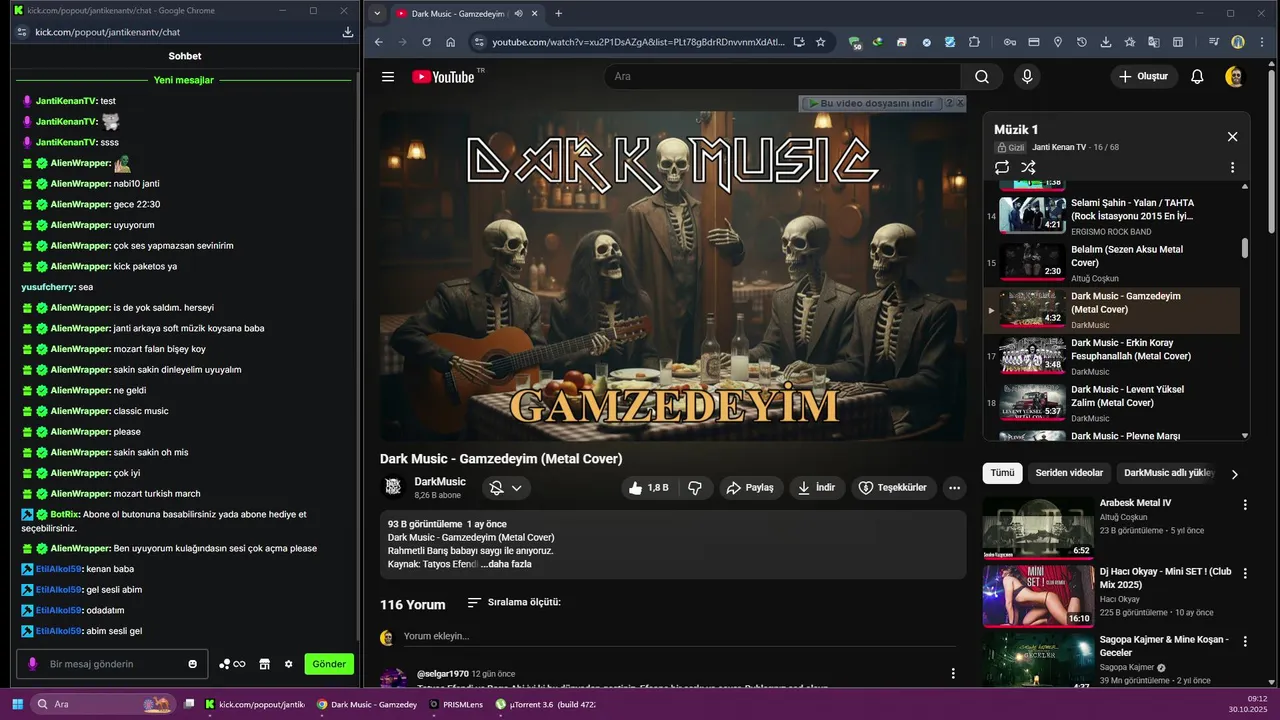Open Kick chat emoji picker

point(193,664)
